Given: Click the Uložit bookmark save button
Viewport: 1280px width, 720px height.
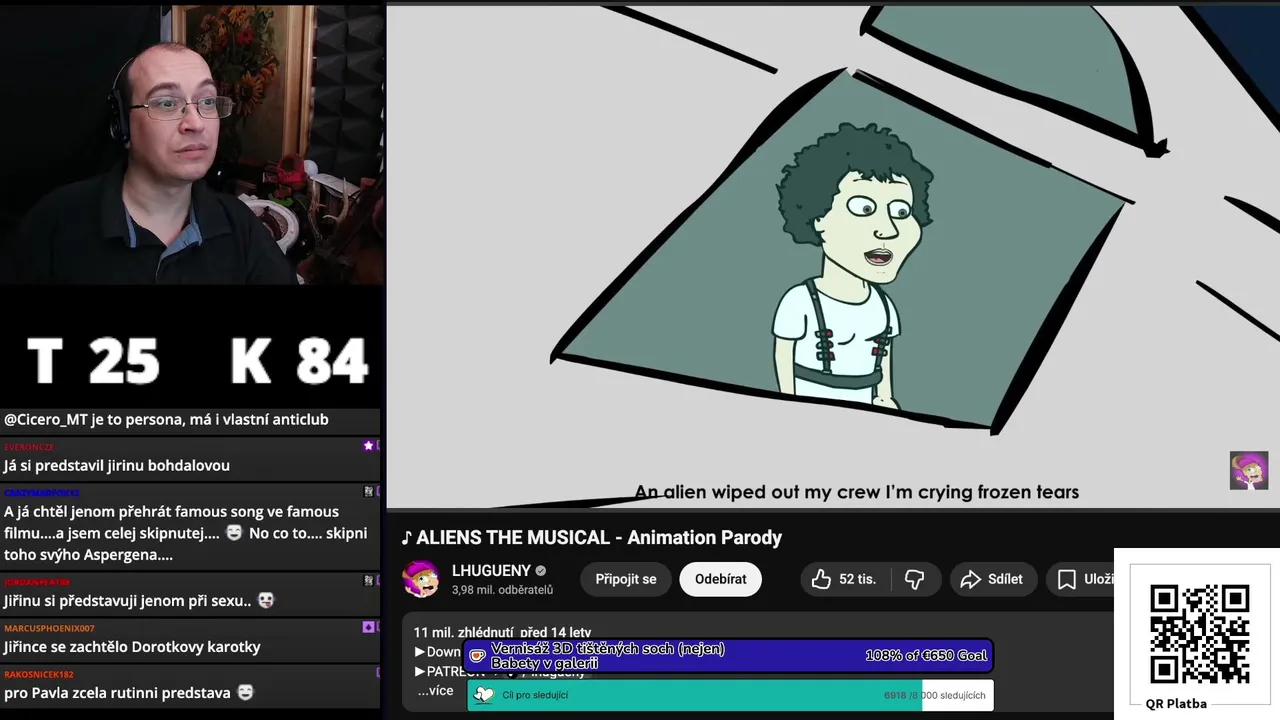Looking at the screenshot, I should click(x=1083, y=579).
